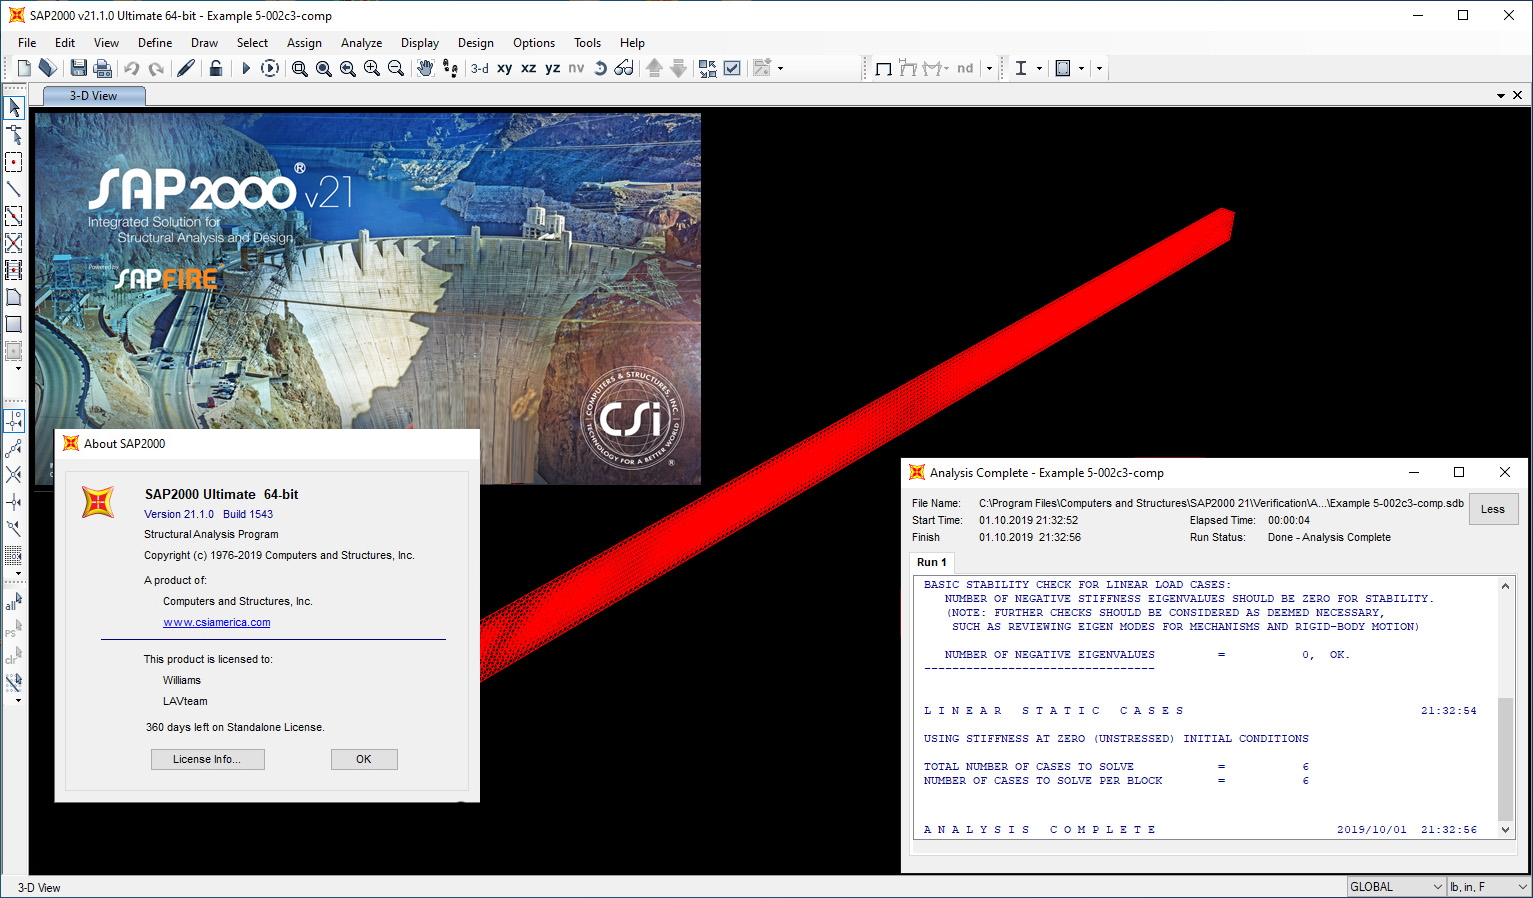Screen dimensions: 1533x898
Task: Switch to default 3-d view button
Action: click(480, 68)
